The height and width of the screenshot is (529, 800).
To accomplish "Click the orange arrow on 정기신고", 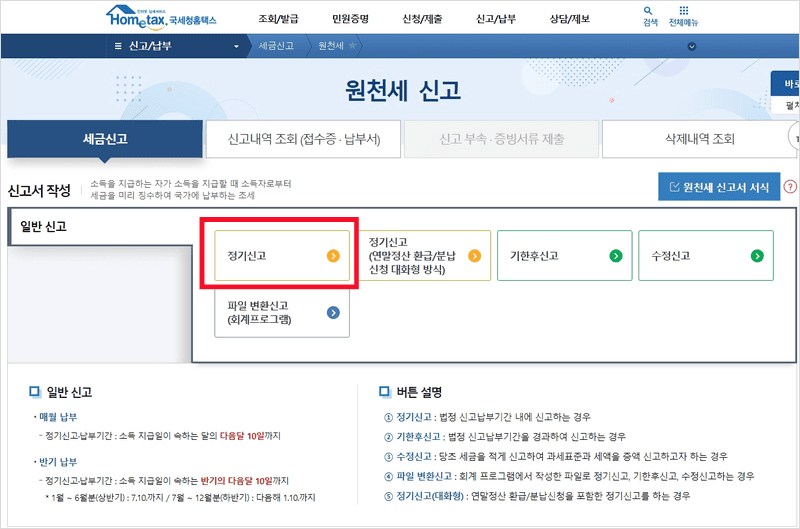I will point(333,256).
